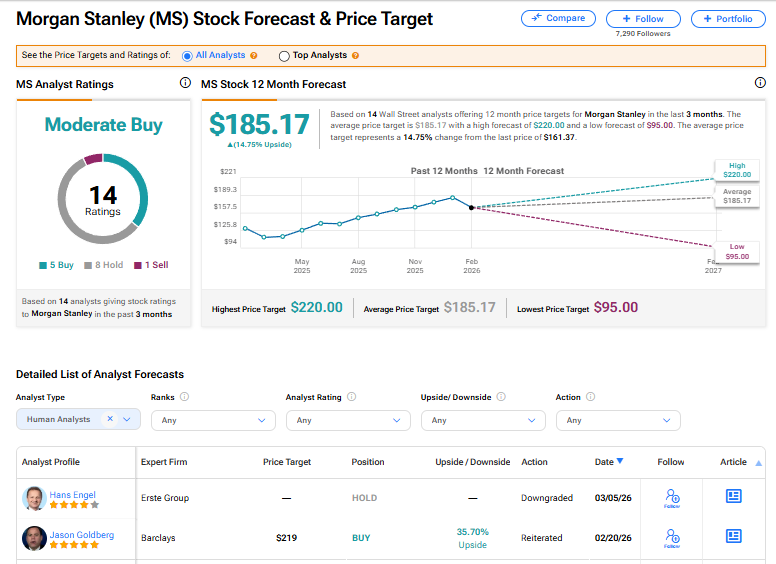Open article icon for Hans Engel row

pyautogui.click(x=733, y=496)
